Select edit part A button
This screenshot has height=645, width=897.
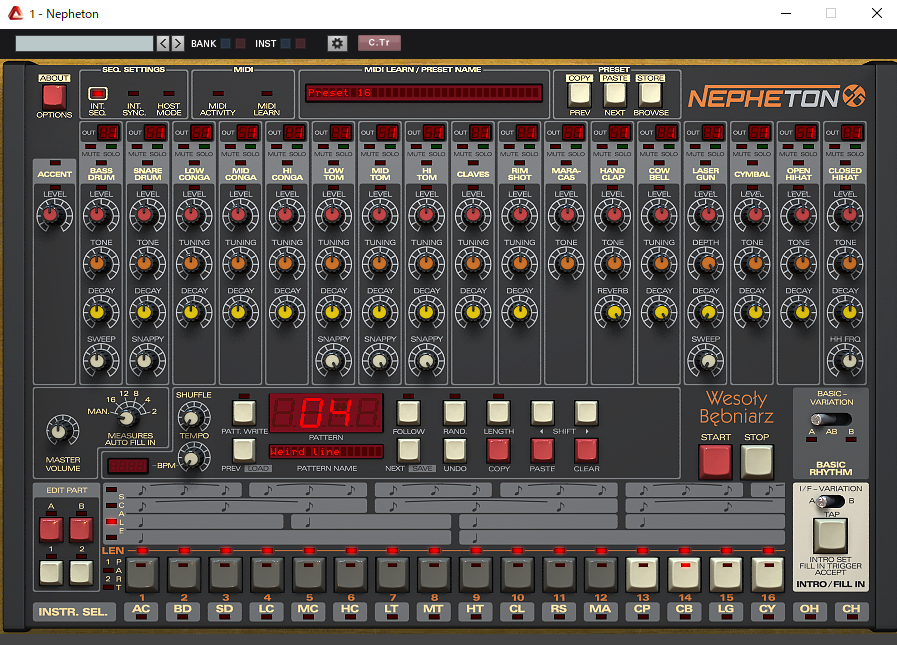(x=51, y=529)
